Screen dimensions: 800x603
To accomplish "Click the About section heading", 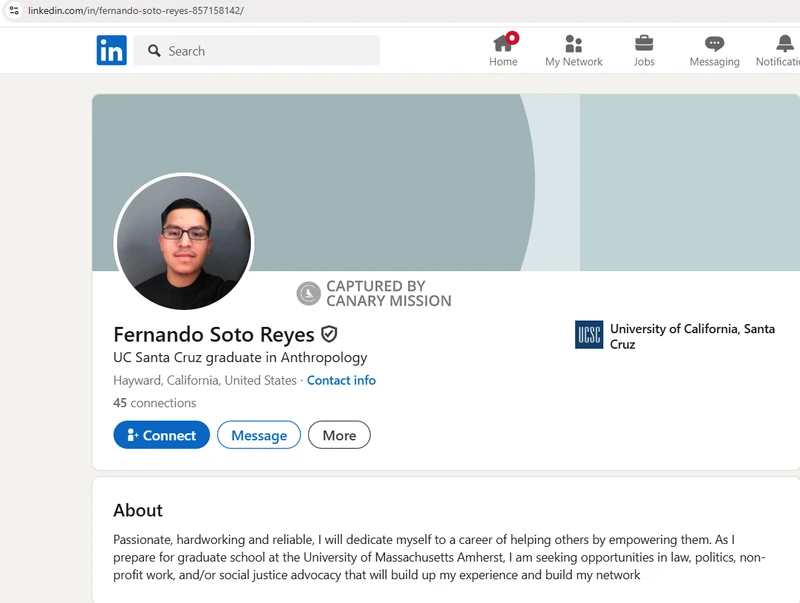I will 138,510.
